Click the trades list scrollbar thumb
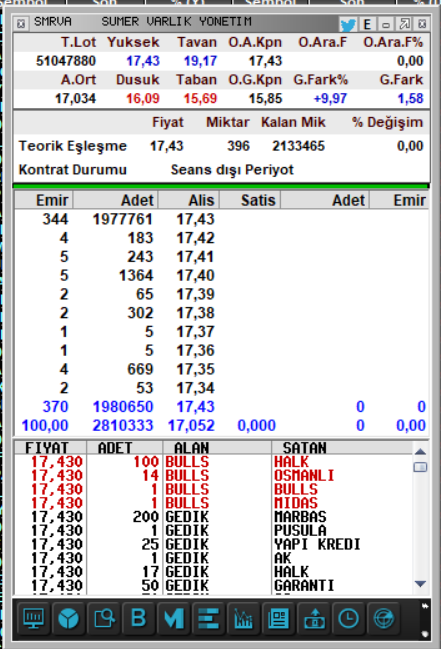 click(x=420, y=467)
